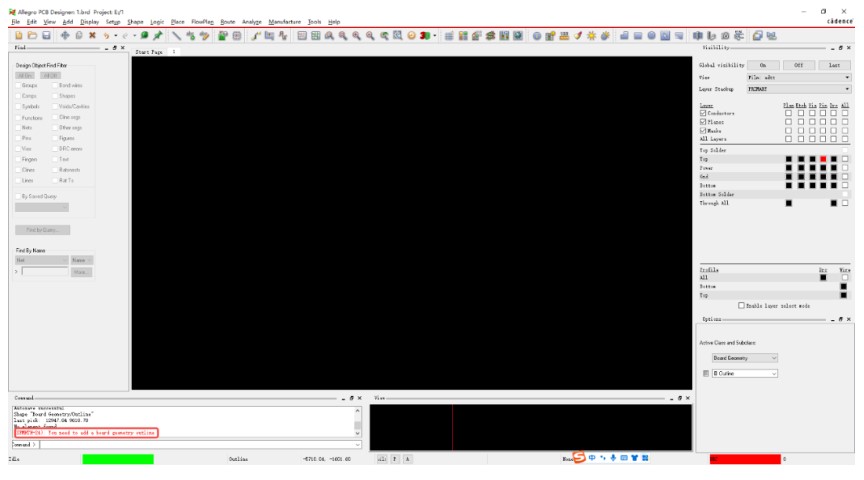The image size is (864, 480).
Task: Check the All column box for Bottom layer
Action: [x=845, y=185]
